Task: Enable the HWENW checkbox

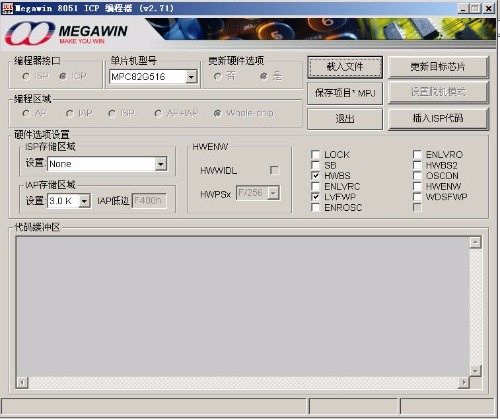Action: tap(417, 186)
